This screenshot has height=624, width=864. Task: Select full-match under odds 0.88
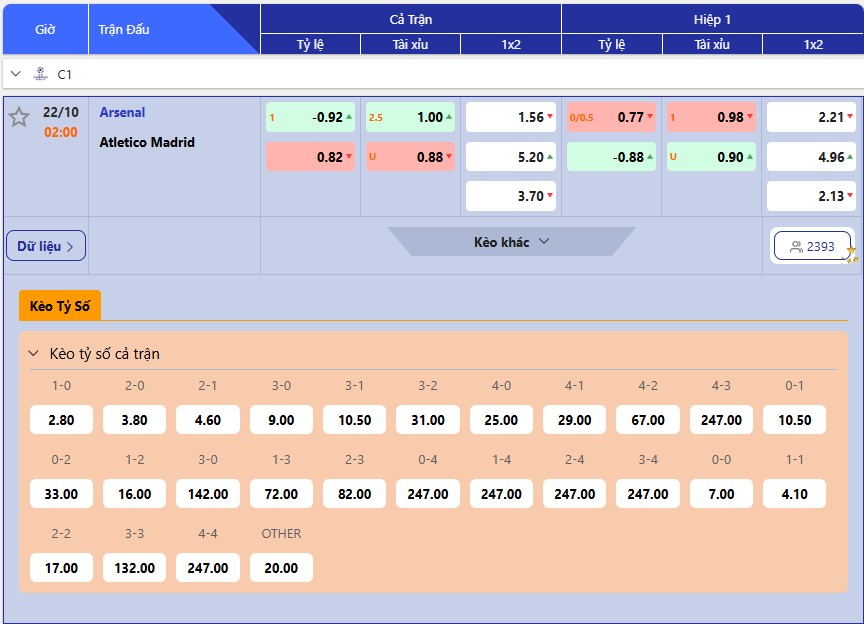[x=410, y=157]
